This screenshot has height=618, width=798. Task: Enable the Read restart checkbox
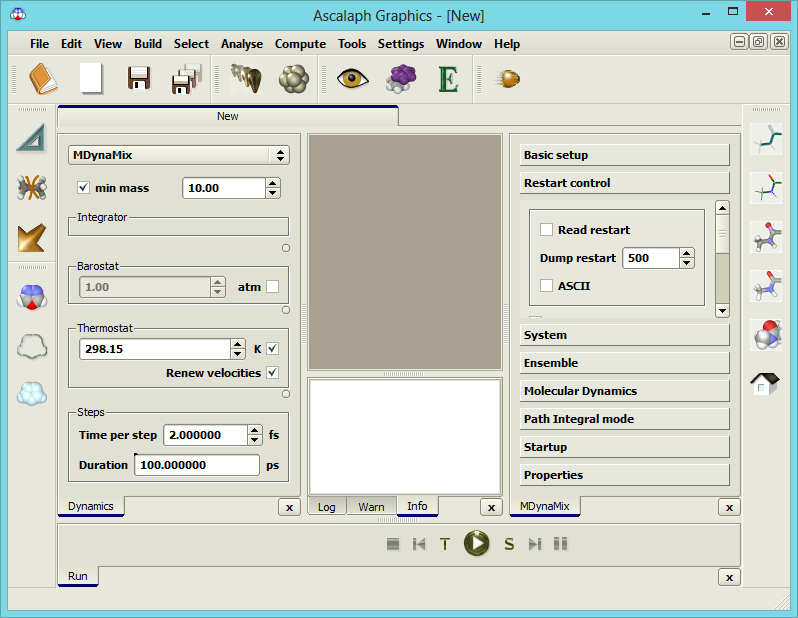click(546, 230)
